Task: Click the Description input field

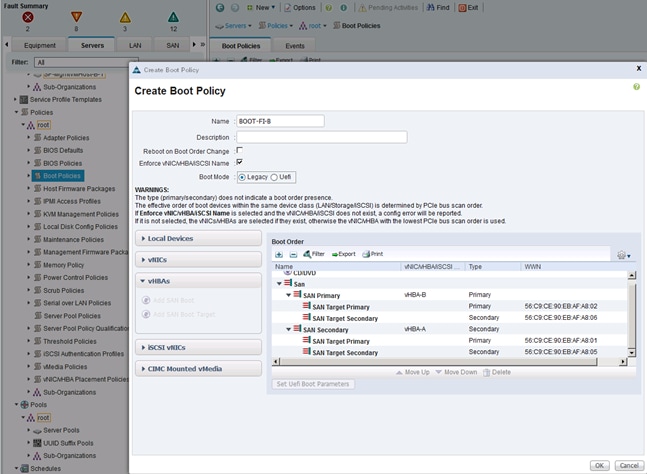Action: click(322, 137)
